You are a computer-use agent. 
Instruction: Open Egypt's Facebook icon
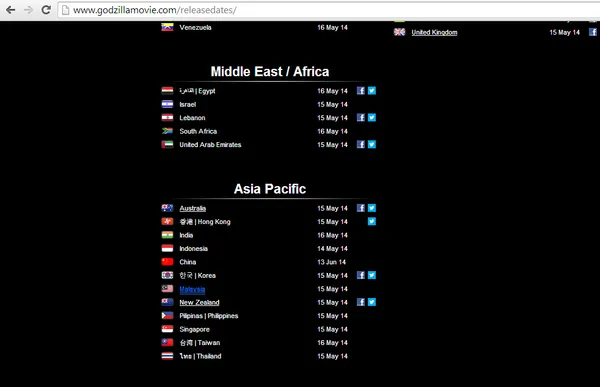[x=360, y=91]
